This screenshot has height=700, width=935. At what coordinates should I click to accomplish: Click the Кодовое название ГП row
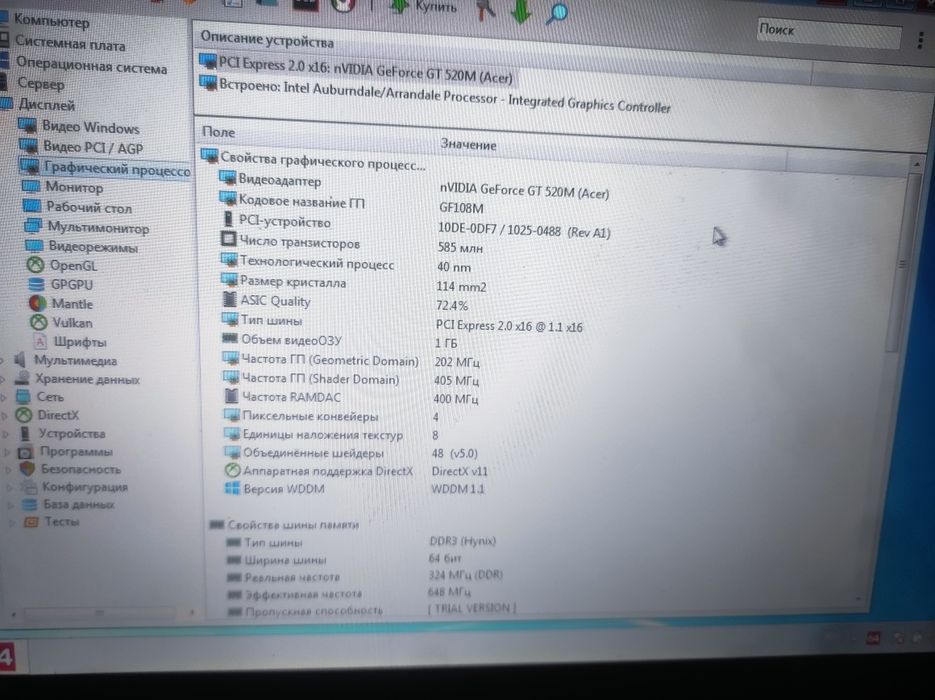pyautogui.click(x=292, y=201)
